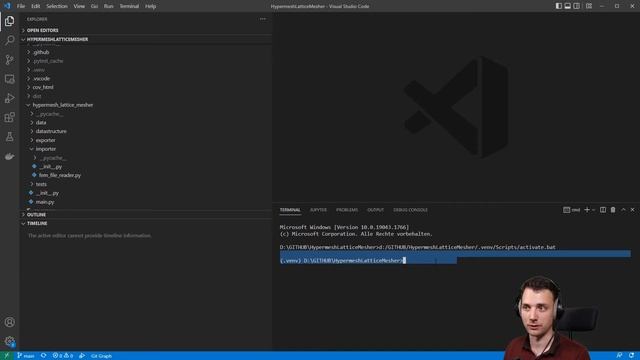Select the Terminal panel tab
Image resolution: width=640 pixels, height=360 pixels.
click(290, 210)
